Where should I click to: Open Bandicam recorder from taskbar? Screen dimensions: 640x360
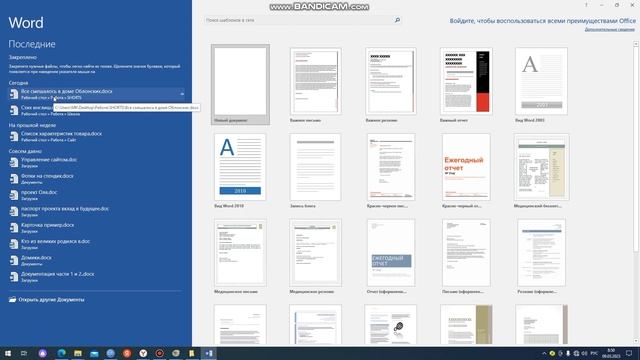(x=160, y=353)
